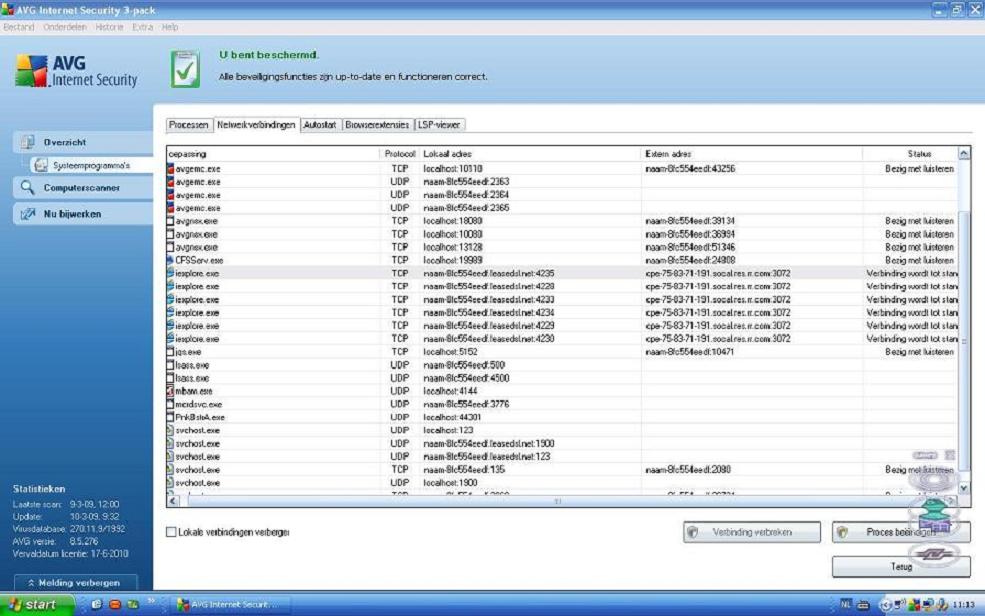Image resolution: width=985 pixels, height=616 pixels.
Task: Select the avgnsx.exe row on localhost:18080
Action: click(x=562, y=221)
